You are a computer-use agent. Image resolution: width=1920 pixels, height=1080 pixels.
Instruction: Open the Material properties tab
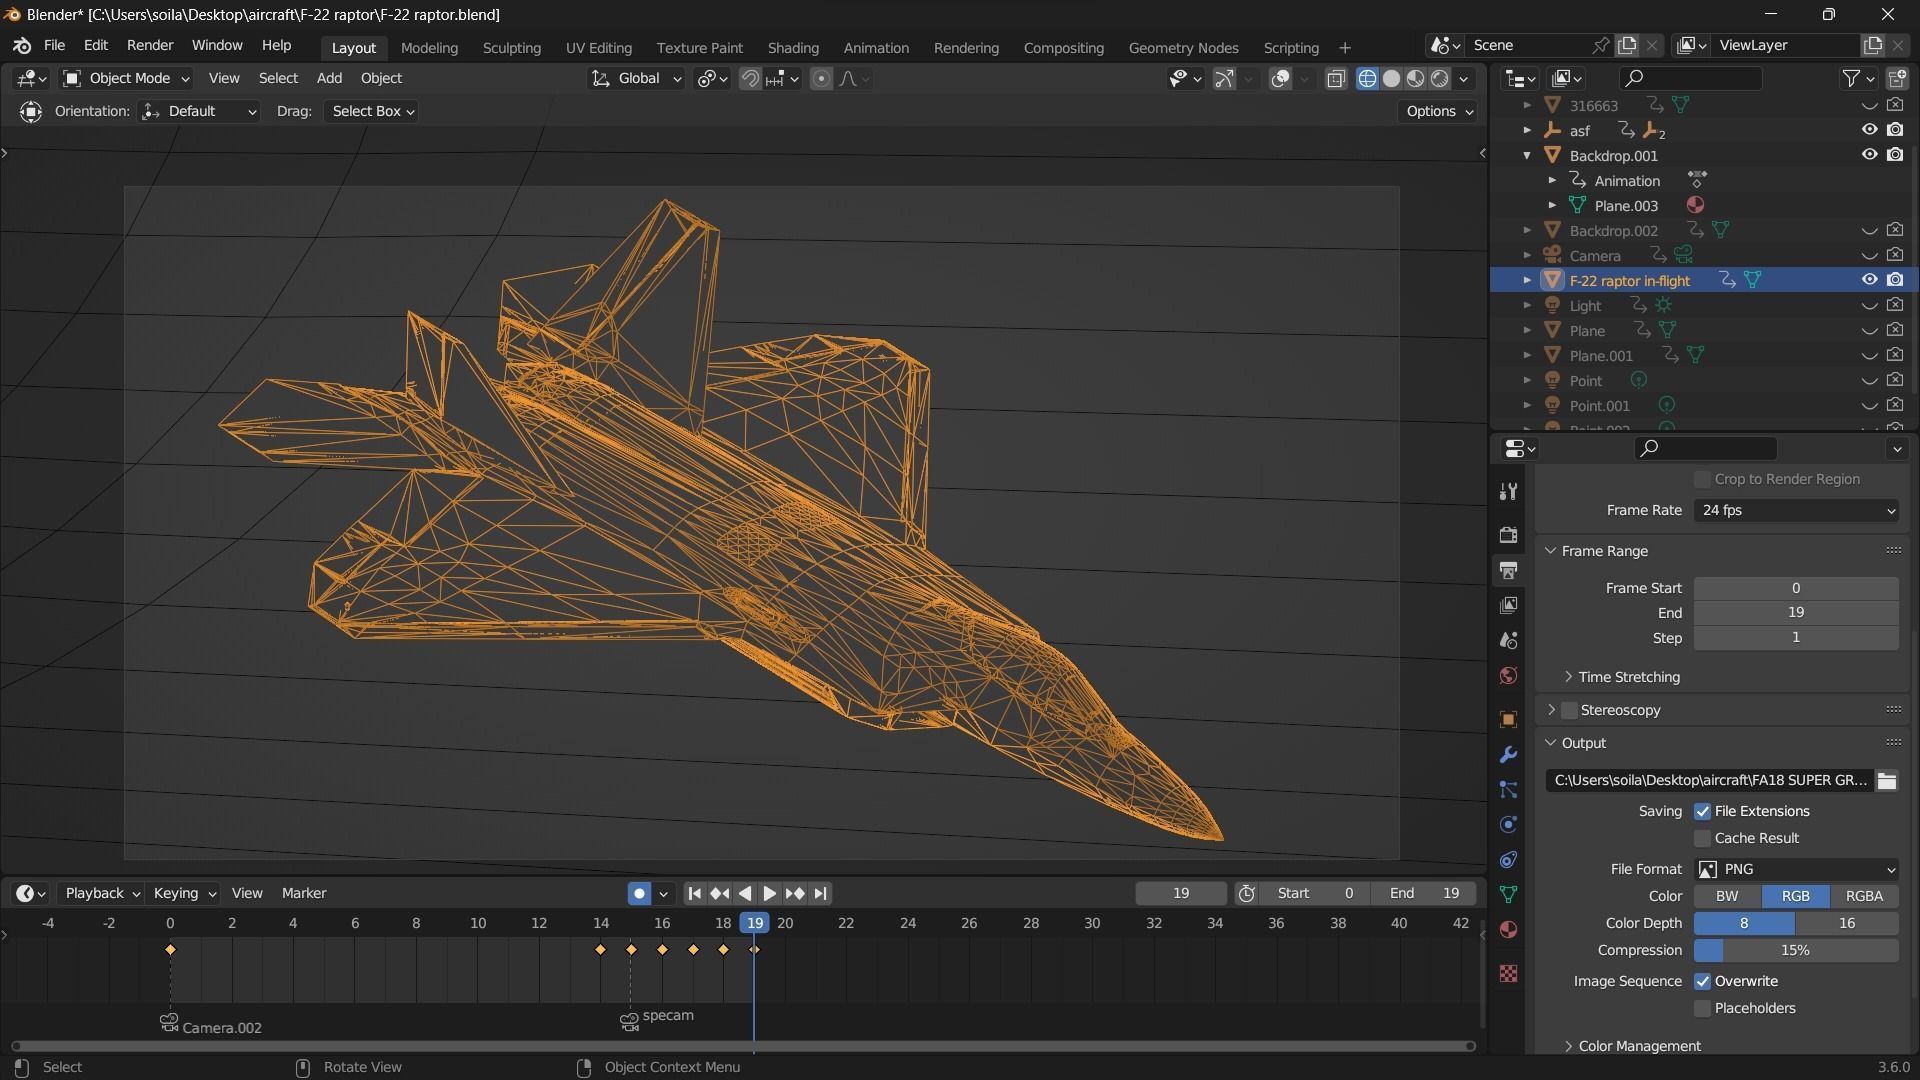pos(1508,929)
